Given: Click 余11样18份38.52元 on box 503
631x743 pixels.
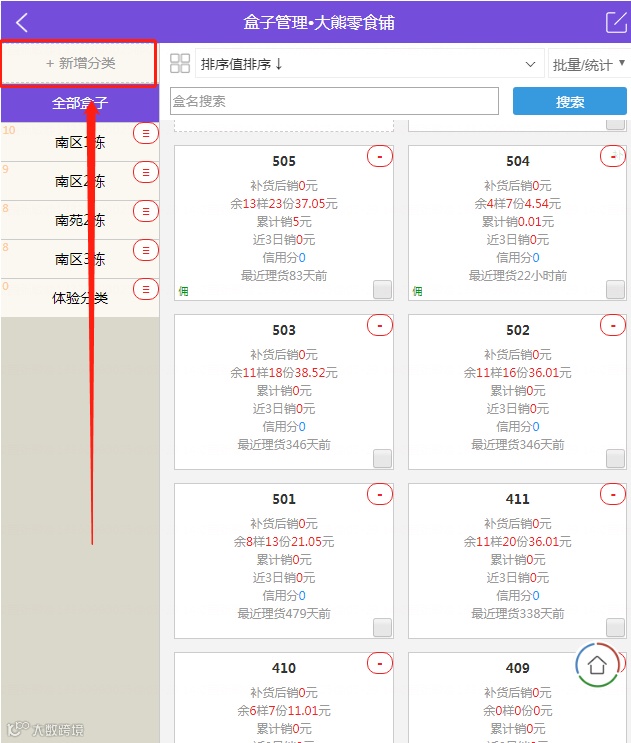Looking at the screenshot, I should [x=284, y=372].
